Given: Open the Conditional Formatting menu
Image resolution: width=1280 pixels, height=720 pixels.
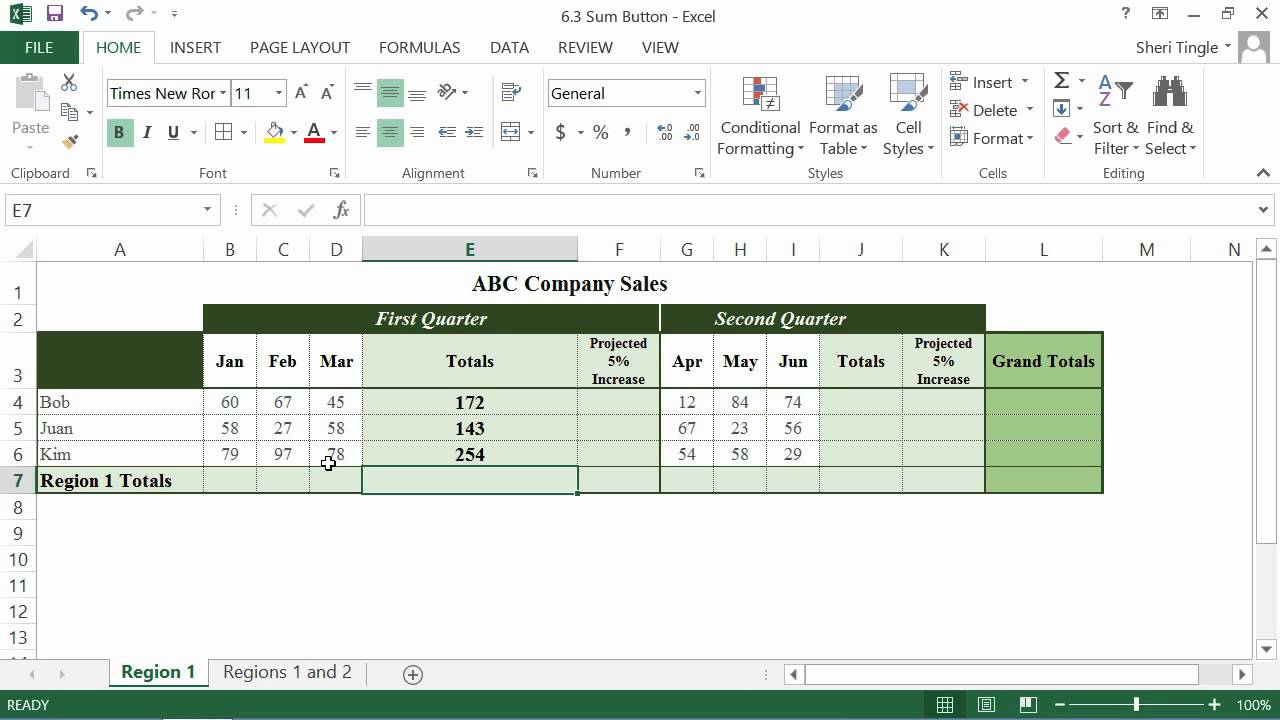Looking at the screenshot, I should [760, 115].
